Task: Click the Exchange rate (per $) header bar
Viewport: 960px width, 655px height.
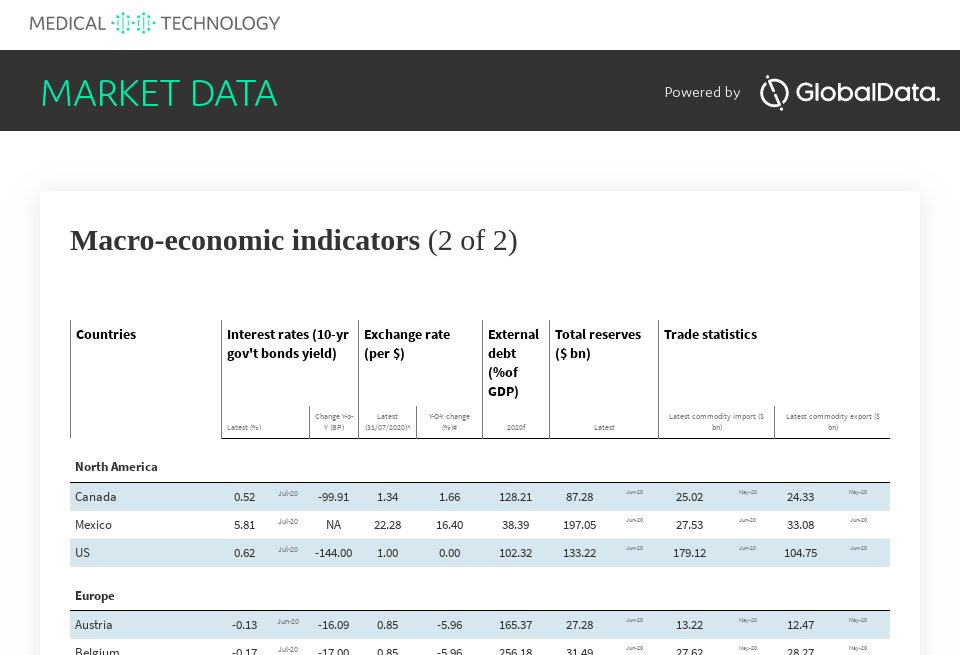Action: pyautogui.click(x=407, y=344)
